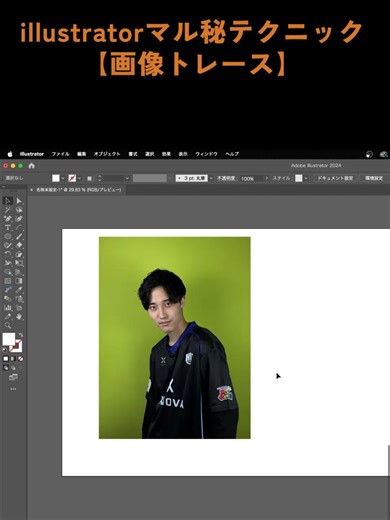Image resolution: width=390 pixels, height=520 pixels.
Task: Open 効果 menu
Action: (166, 154)
